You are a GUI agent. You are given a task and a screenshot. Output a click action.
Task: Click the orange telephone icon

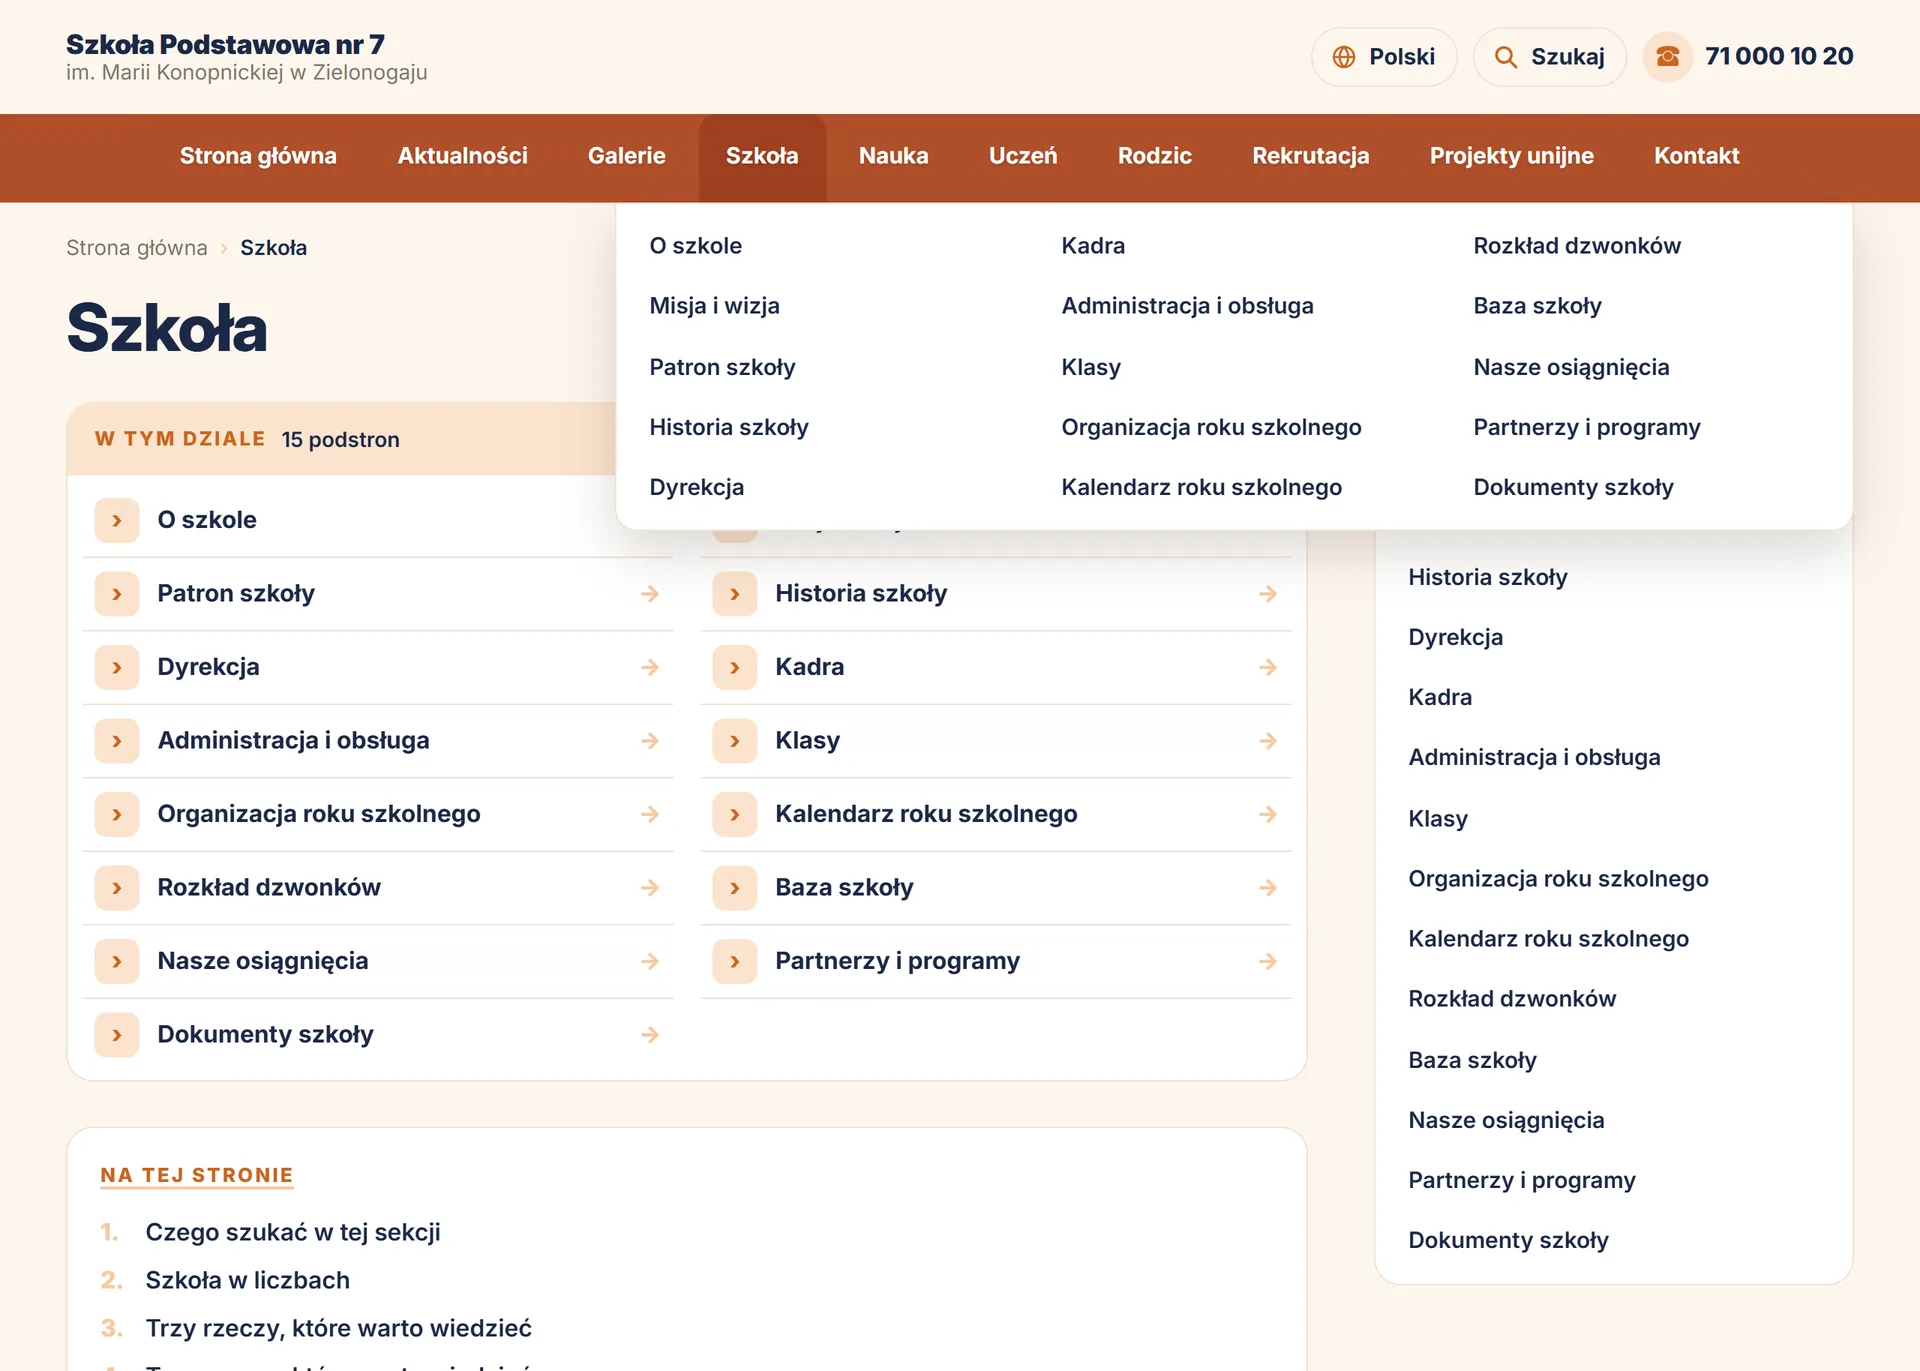tap(1667, 57)
